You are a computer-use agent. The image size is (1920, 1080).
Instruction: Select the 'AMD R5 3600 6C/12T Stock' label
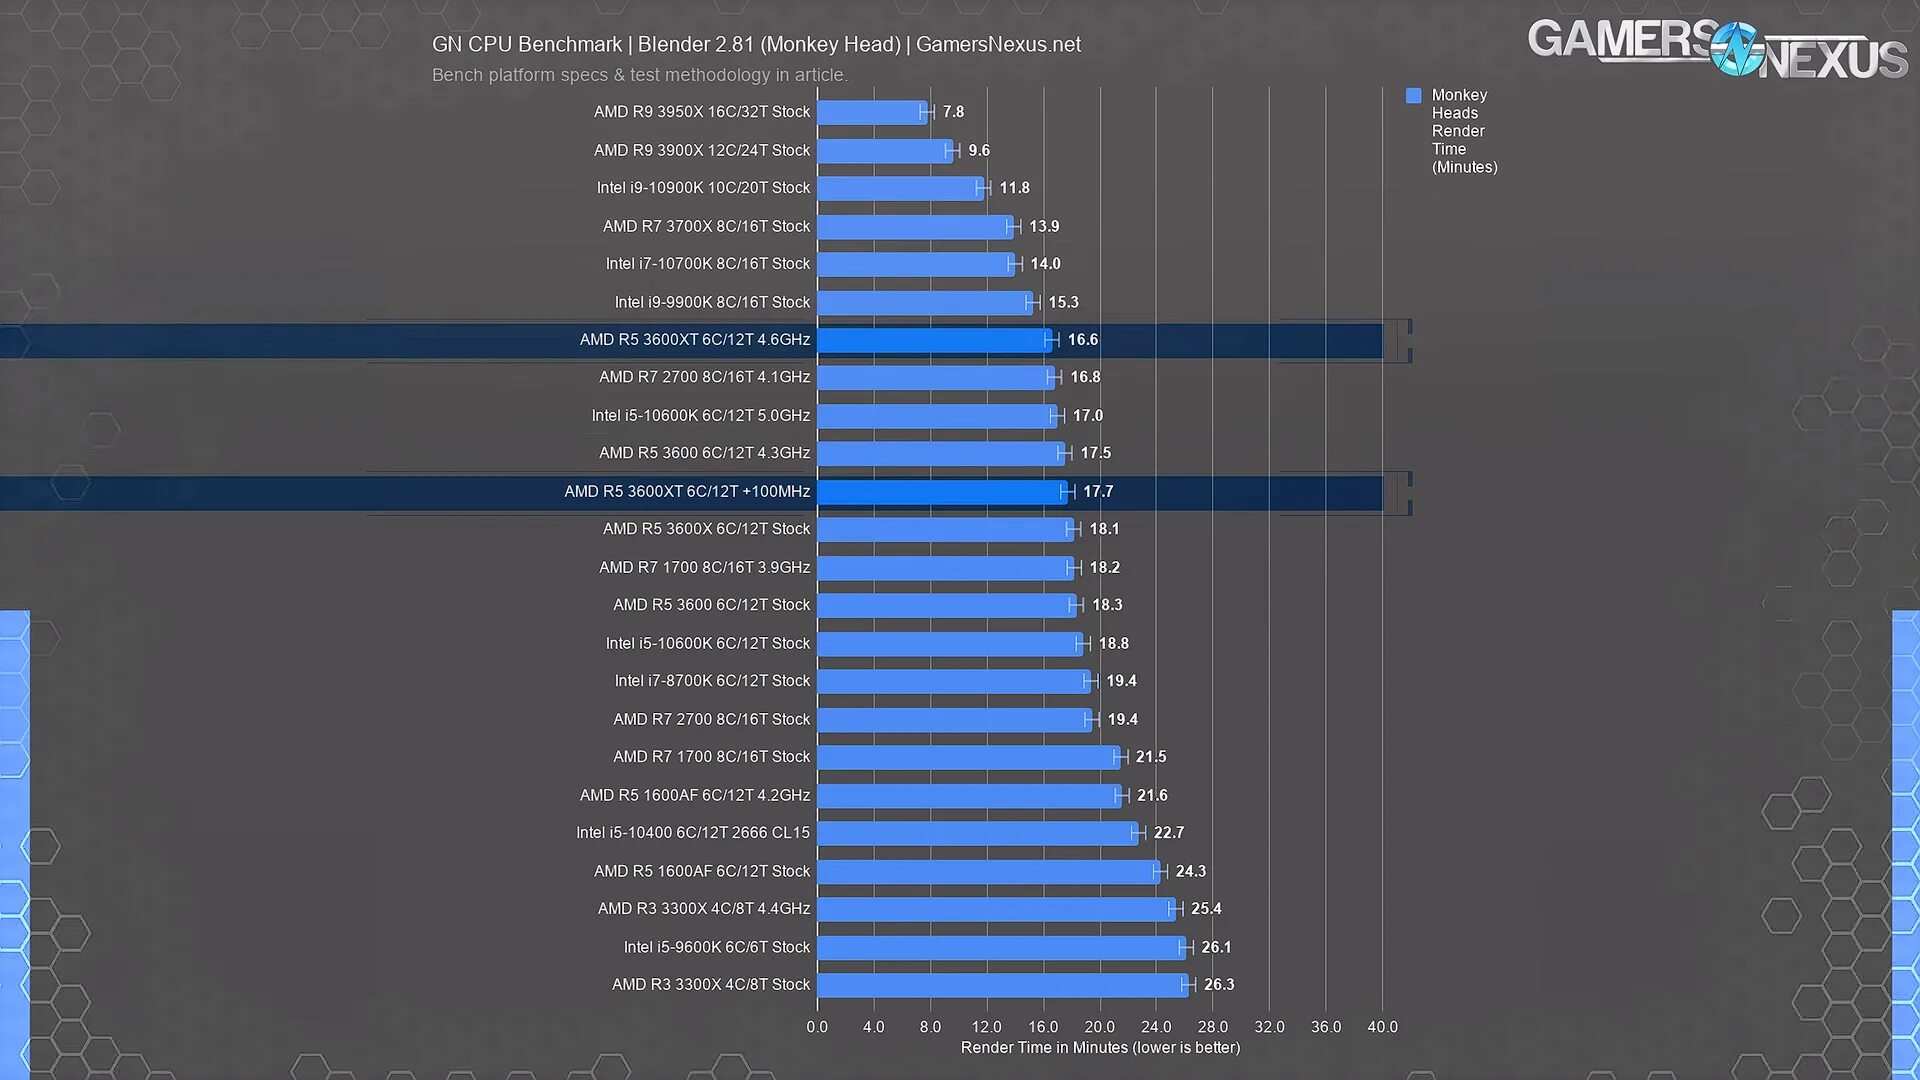pos(712,605)
